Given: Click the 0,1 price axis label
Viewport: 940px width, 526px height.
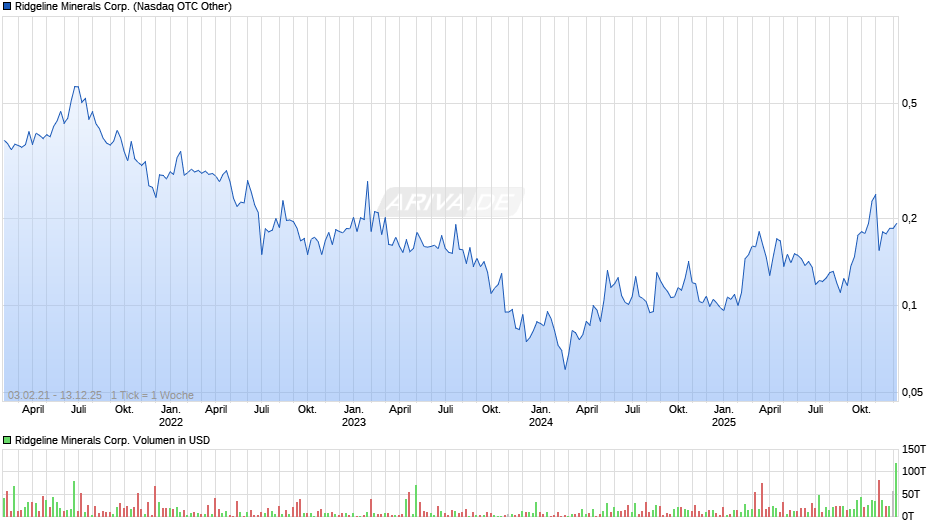Looking at the screenshot, I should pos(909,305).
